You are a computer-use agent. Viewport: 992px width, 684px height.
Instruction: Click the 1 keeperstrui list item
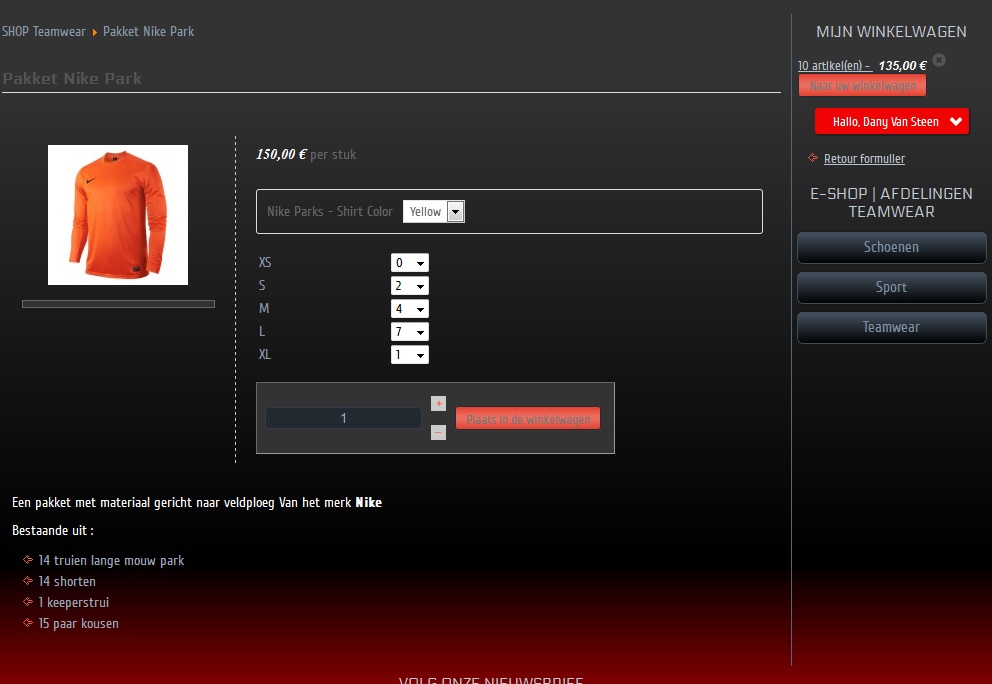(73, 602)
